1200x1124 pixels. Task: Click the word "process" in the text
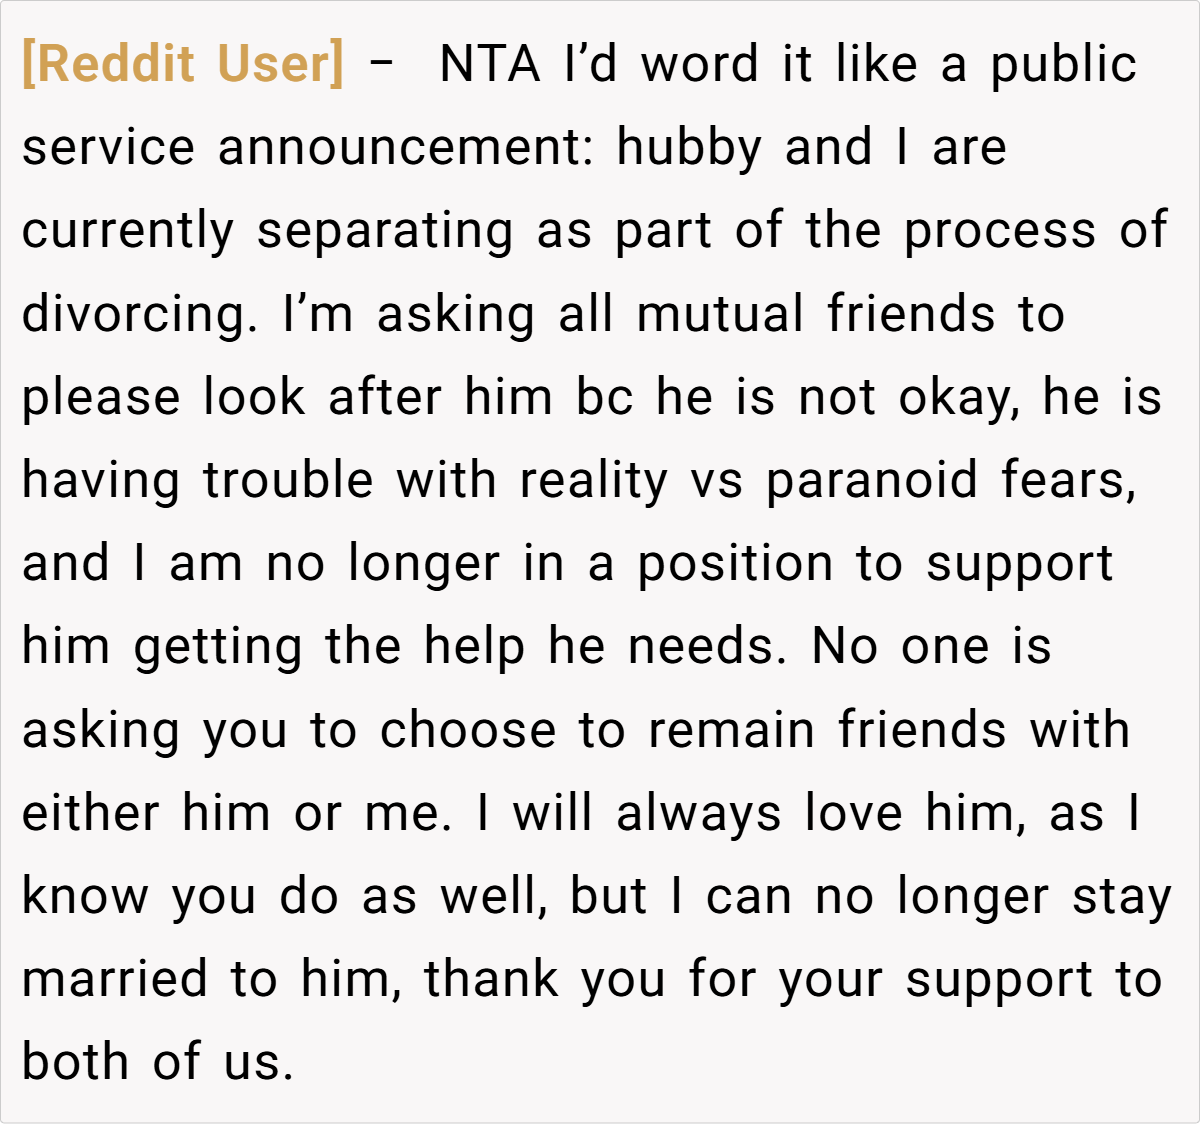pyautogui.click(x=999, y=232)
